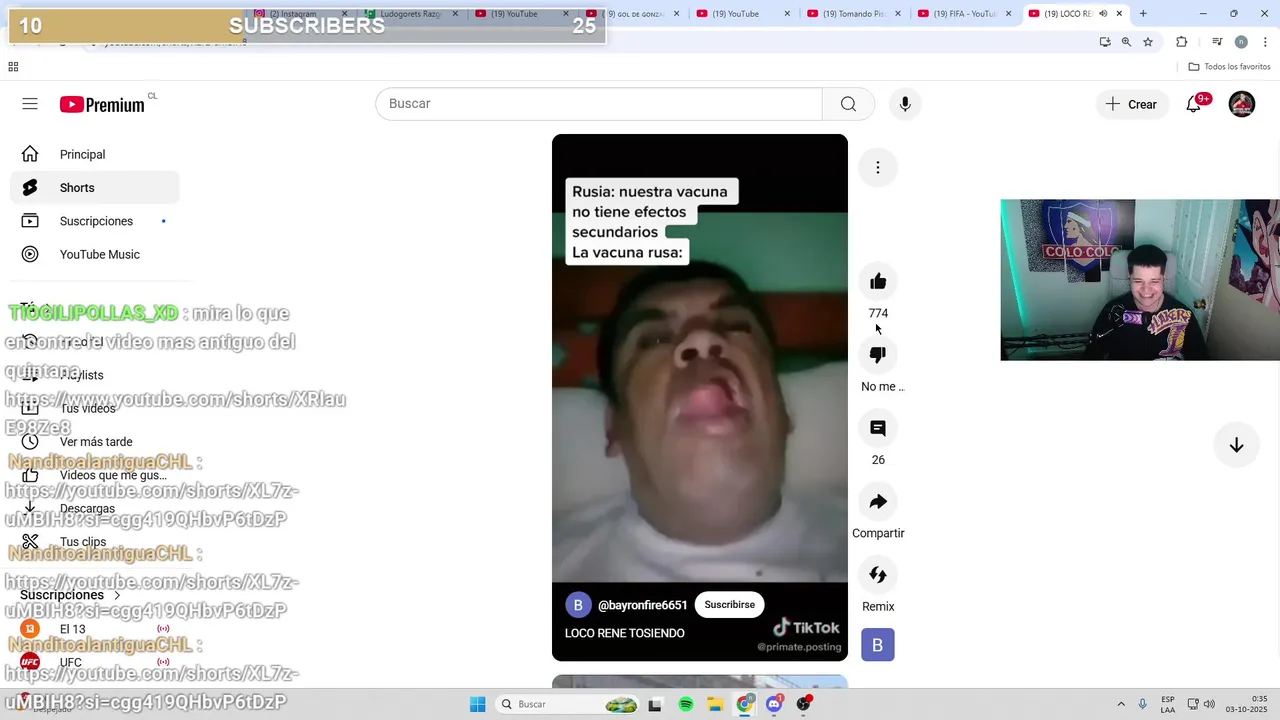
Task: Open the Short's sound tile B
Action: click(878, 645)
